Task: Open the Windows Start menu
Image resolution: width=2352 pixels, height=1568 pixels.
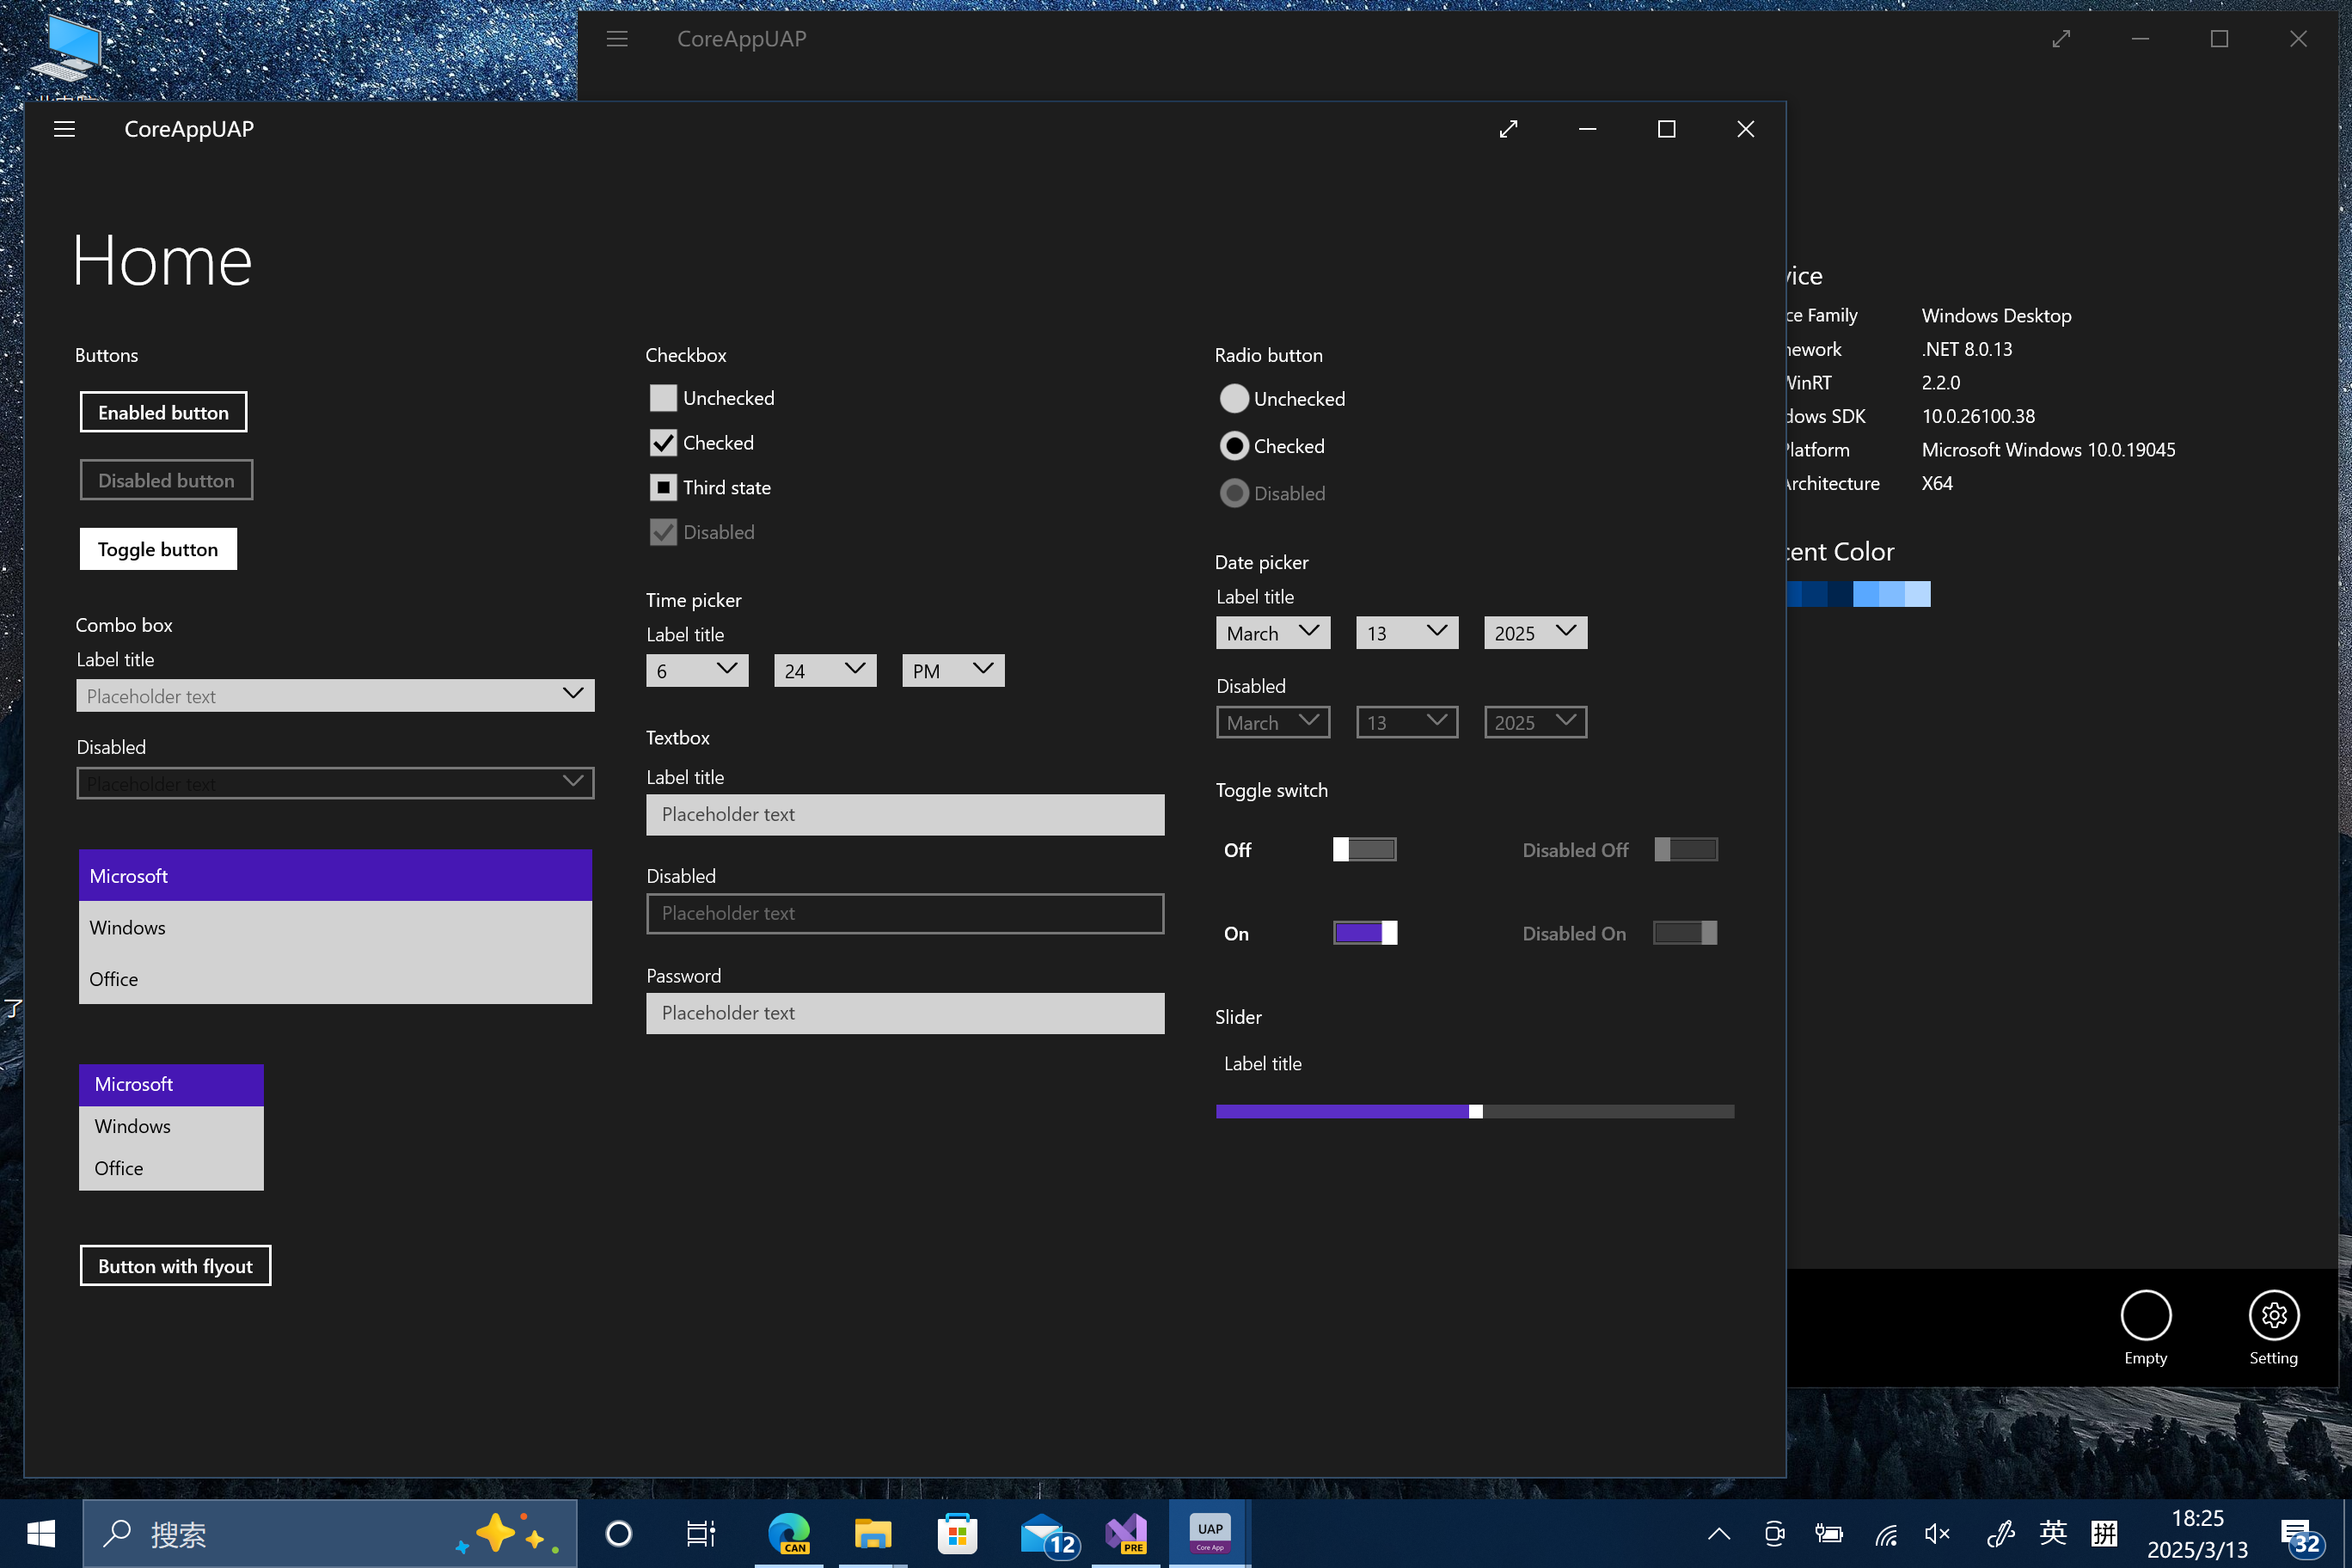Action: coord(41,1533)
